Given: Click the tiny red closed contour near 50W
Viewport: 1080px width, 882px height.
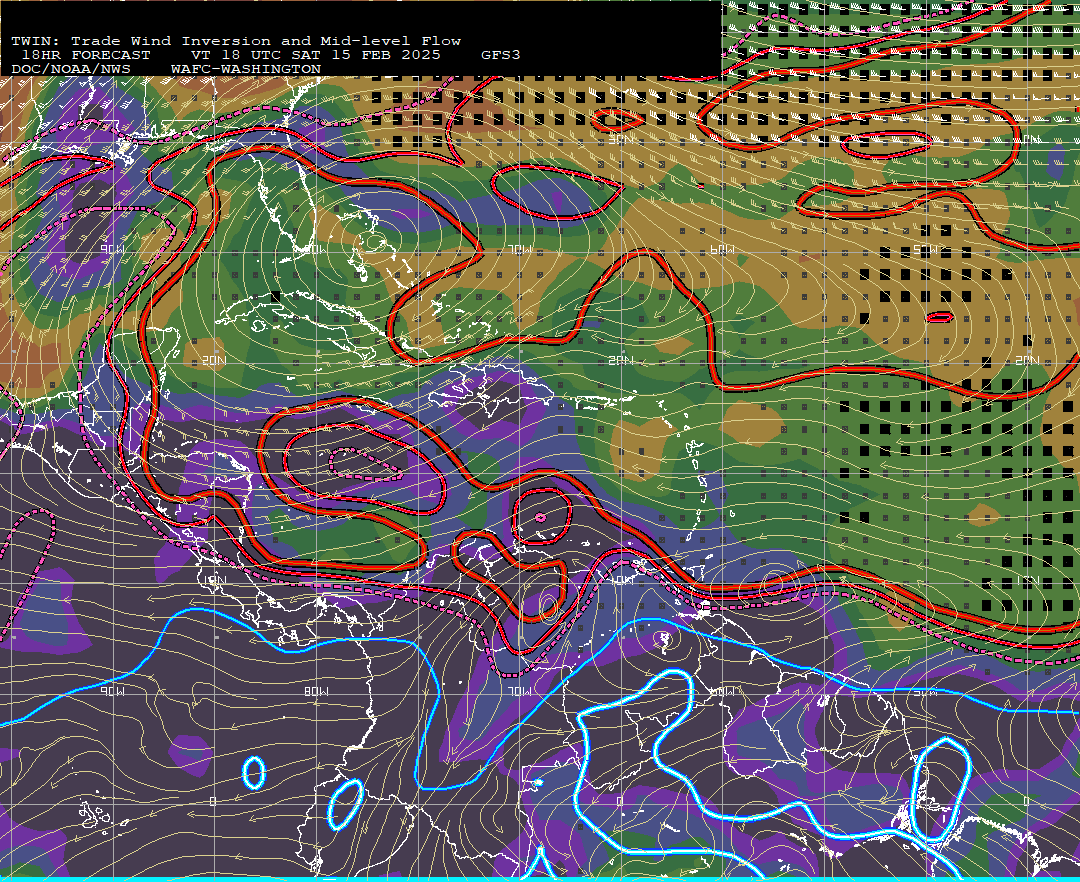Looking at the screenshot, I should (x=939, y=317).
